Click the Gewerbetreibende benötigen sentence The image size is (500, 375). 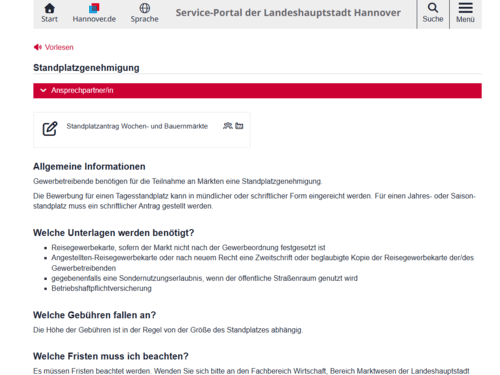click(x=178, y=181)
